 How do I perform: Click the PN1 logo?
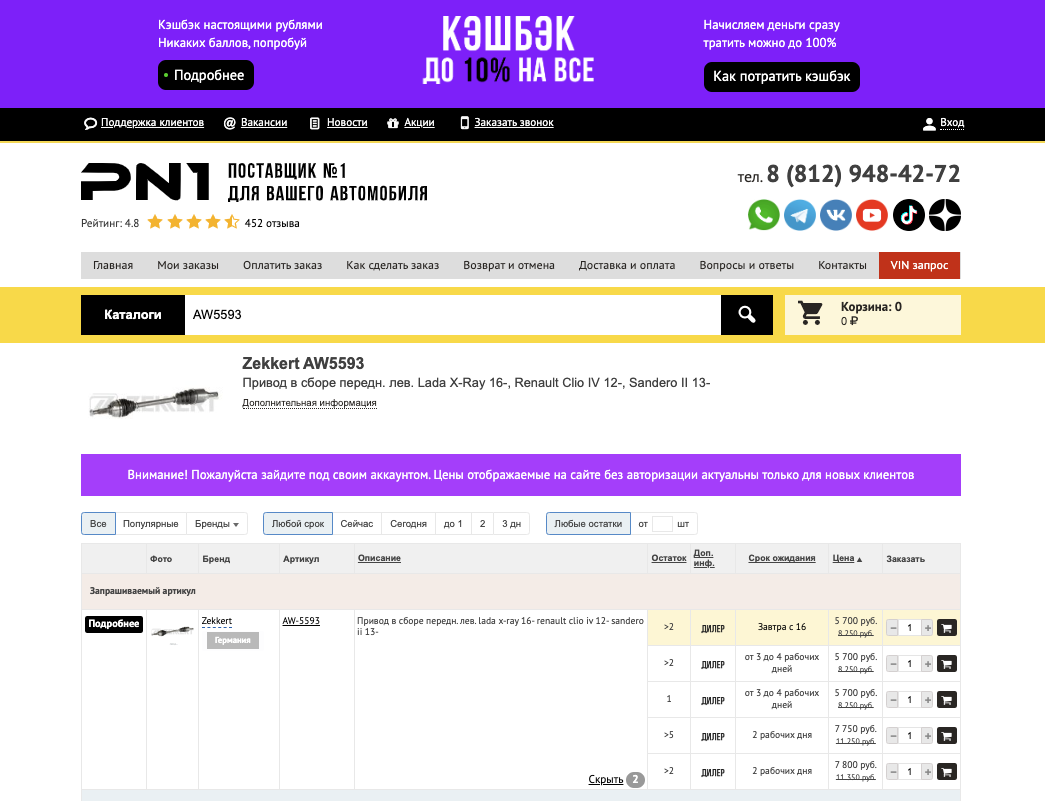(145, 181)
